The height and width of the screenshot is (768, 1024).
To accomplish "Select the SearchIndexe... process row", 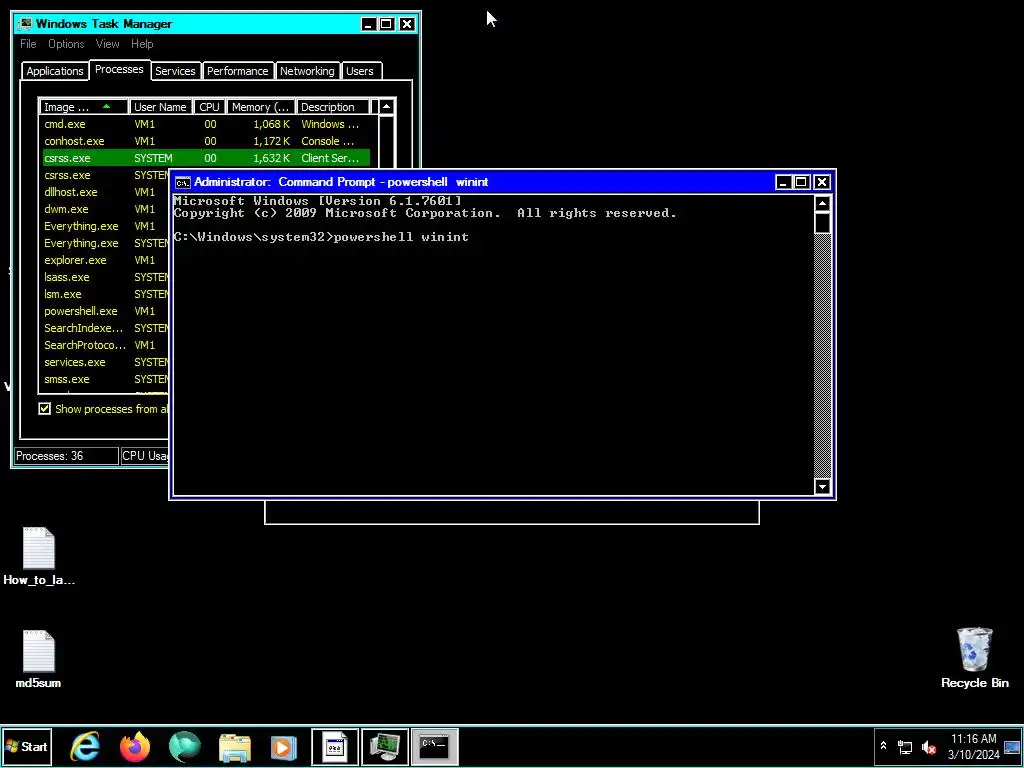I will (104, 328).
